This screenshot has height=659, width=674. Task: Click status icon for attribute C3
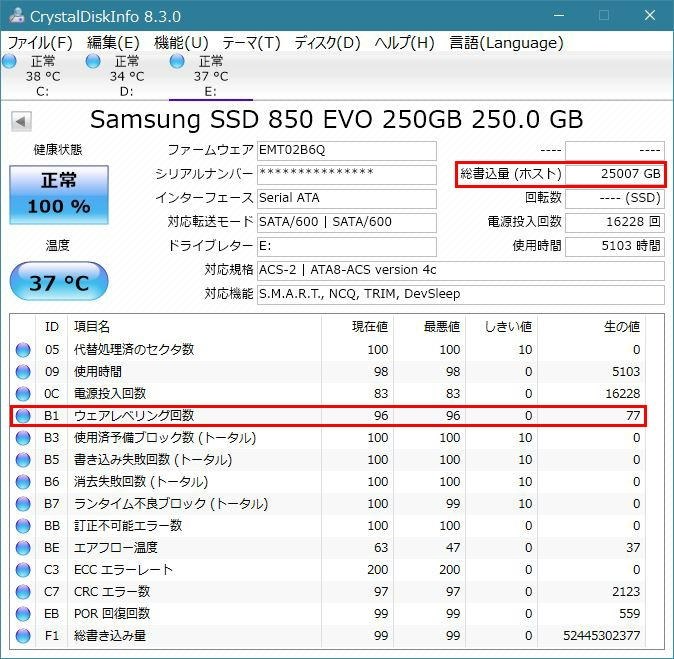click(23, 570)
